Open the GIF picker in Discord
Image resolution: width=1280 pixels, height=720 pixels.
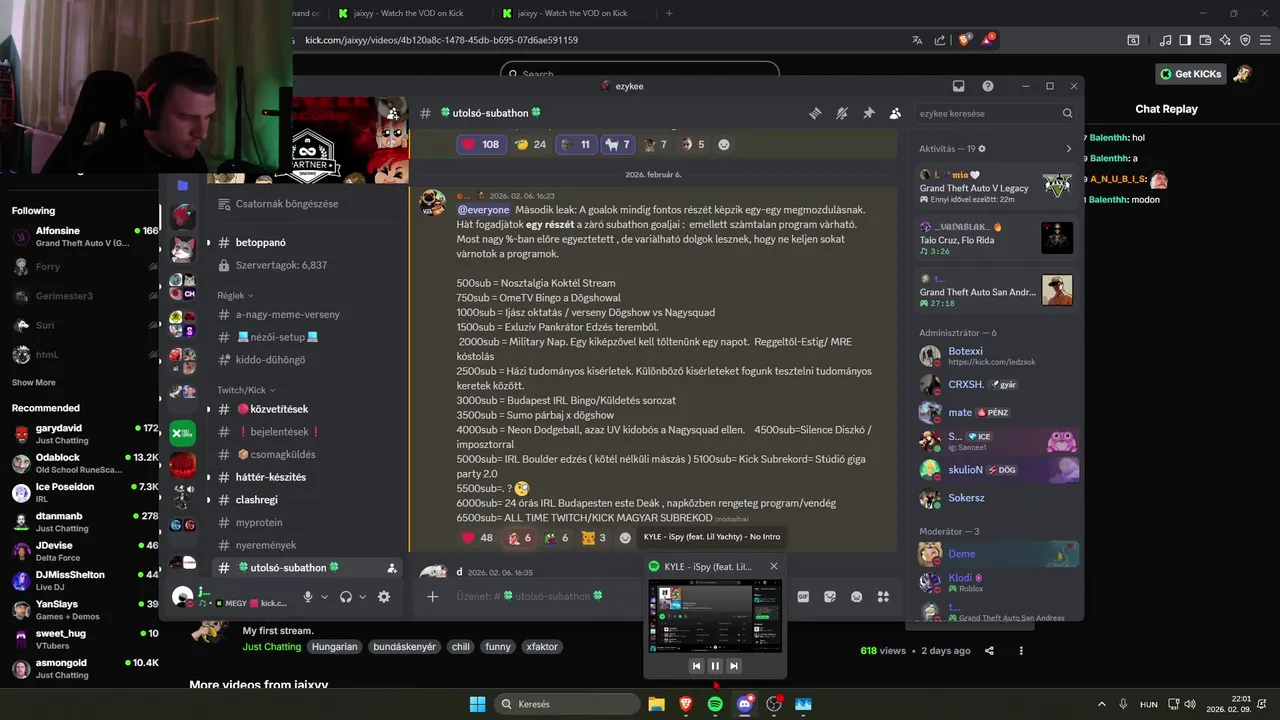pyautogui.click(x=803, y=596)
